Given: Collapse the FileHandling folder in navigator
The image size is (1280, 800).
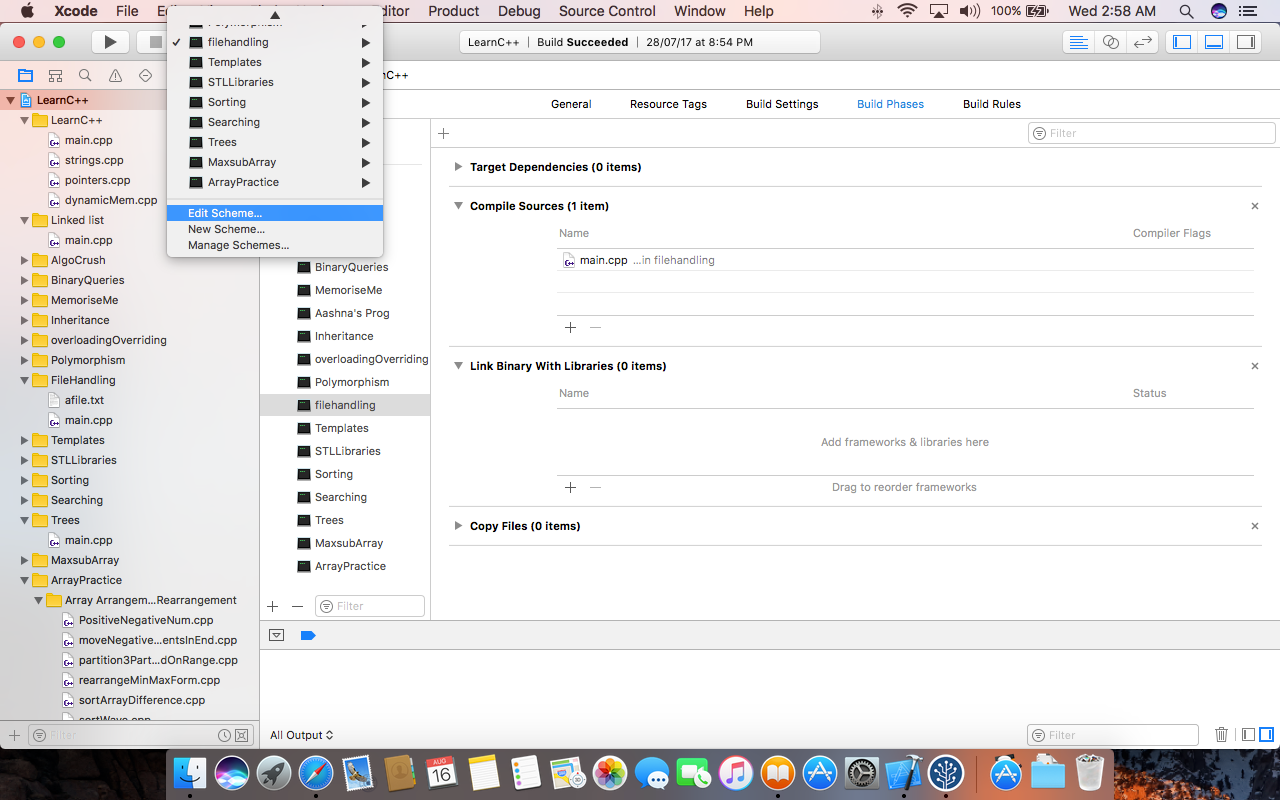Looking at the screenshot, I should point(25,380).
